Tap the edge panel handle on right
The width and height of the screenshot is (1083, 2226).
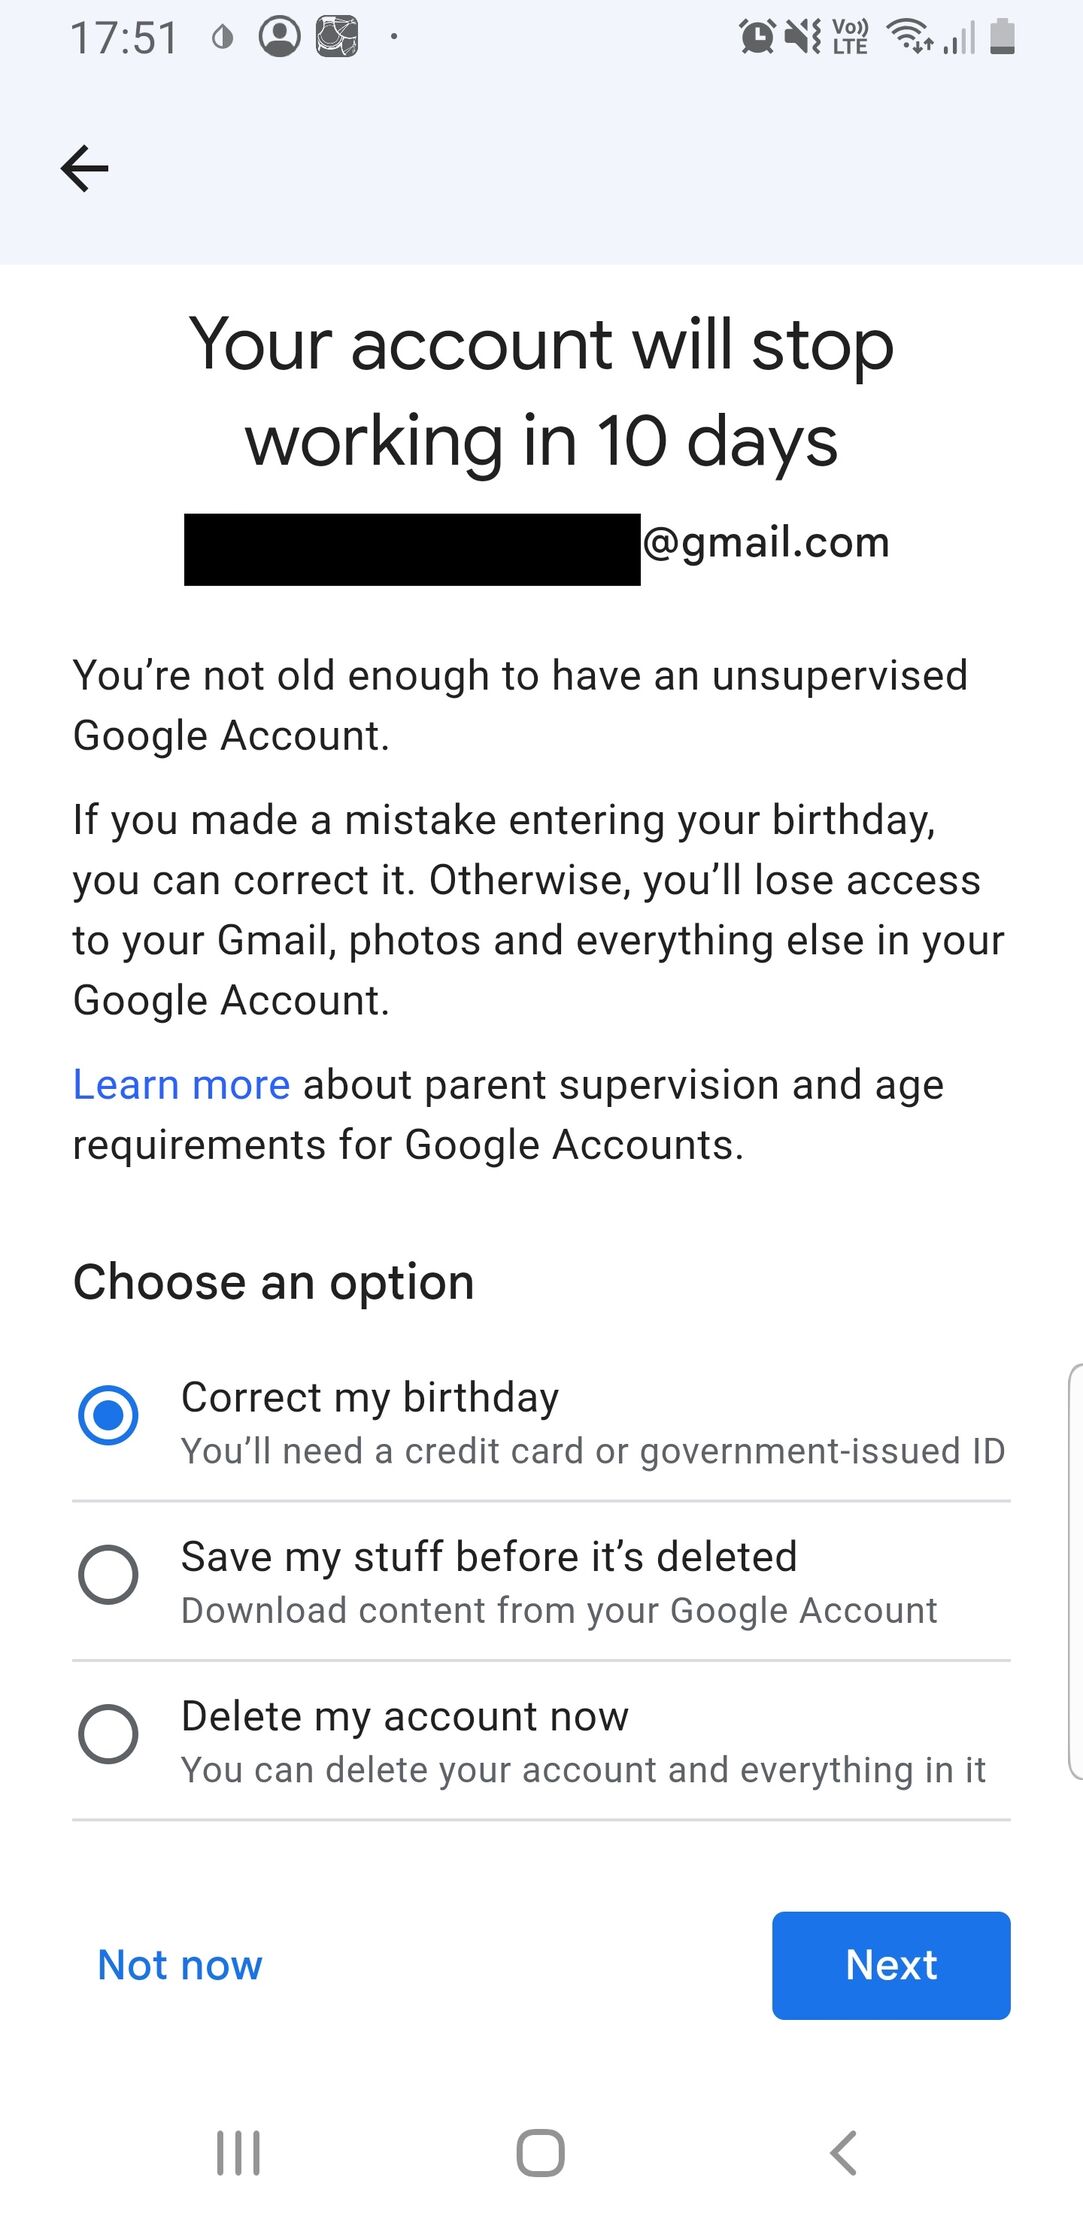tap(1075, 1570)
